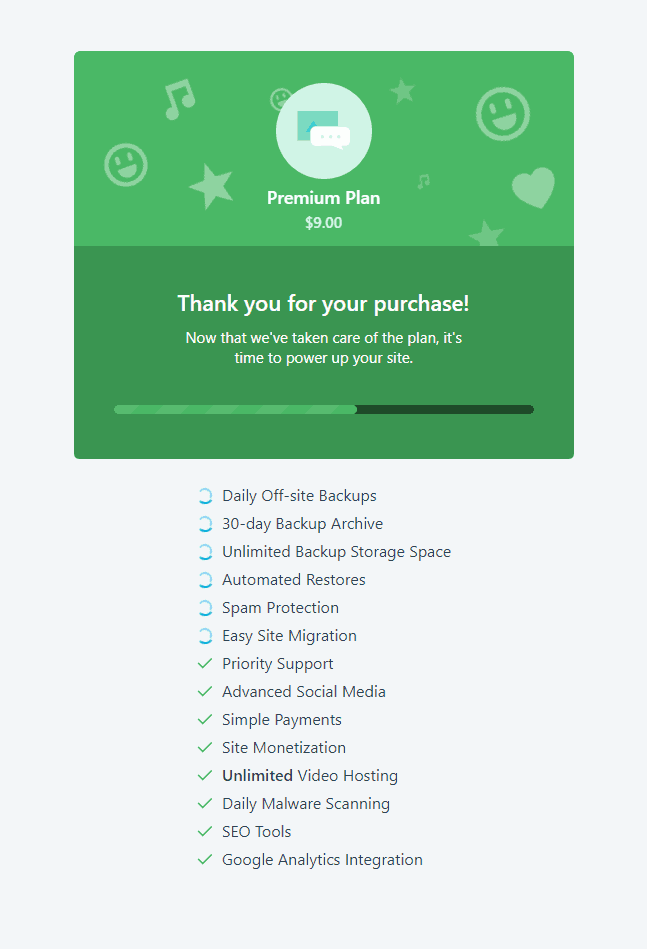
Task: Click the Thank you for your purchase heading
Action: [x=322, y=303]
